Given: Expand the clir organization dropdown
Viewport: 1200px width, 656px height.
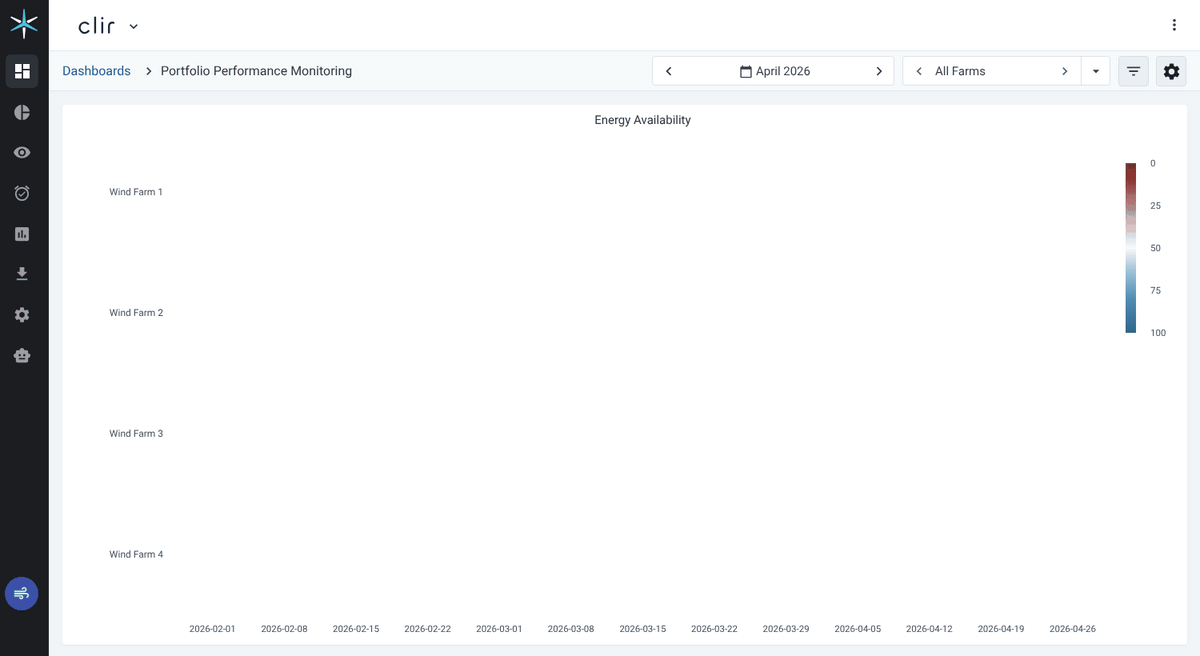Looking at the screenshot, I should coord(134,26).
